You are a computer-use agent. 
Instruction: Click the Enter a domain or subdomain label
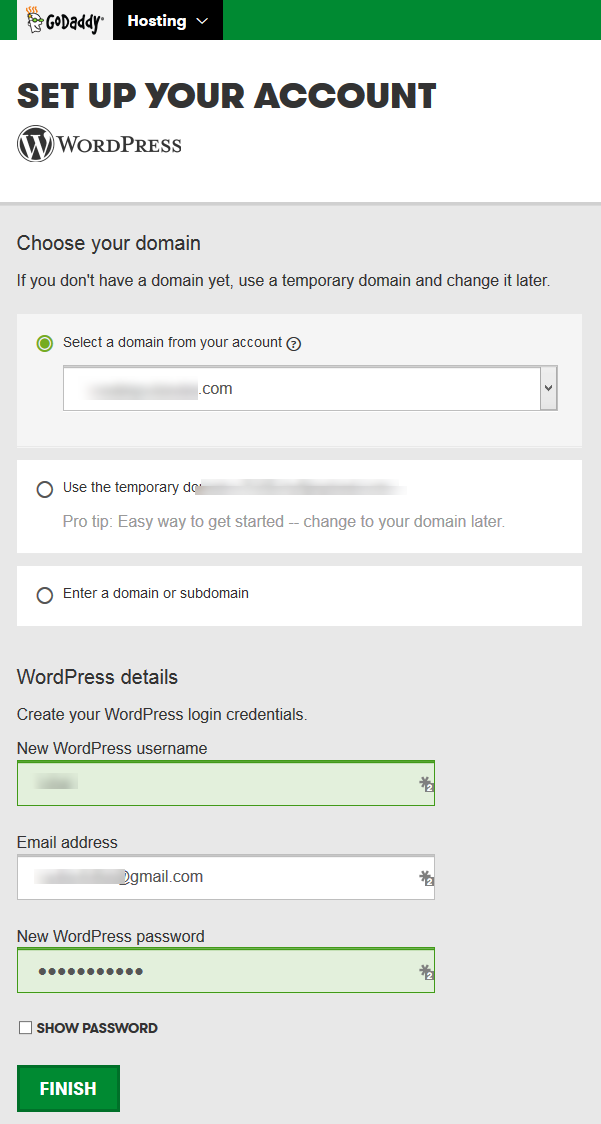pyautogui.click(x=156, y=593)
